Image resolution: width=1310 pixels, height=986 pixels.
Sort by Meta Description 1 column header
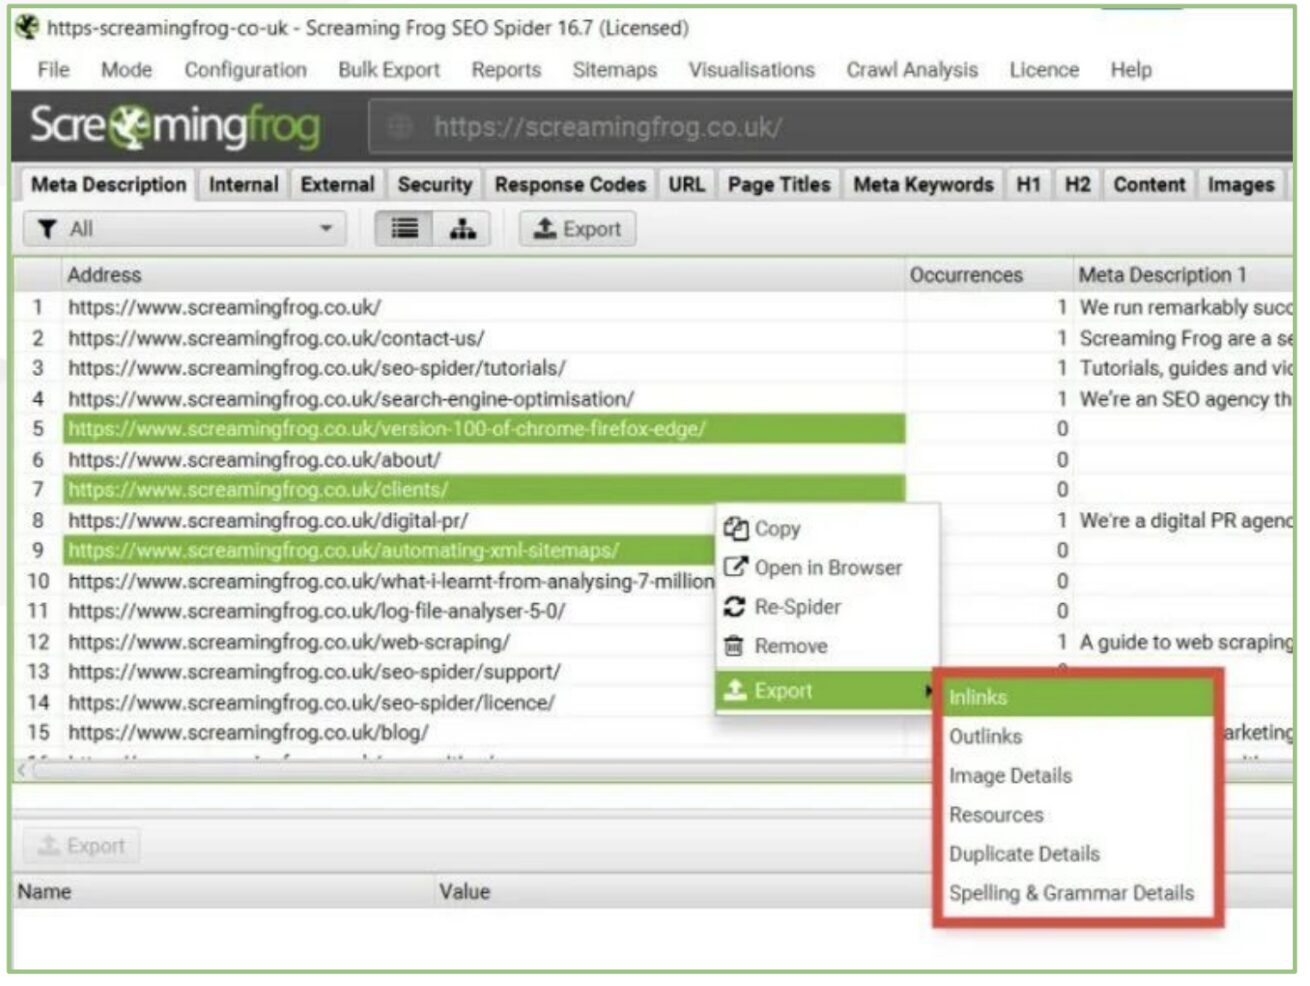[1183, 275]
